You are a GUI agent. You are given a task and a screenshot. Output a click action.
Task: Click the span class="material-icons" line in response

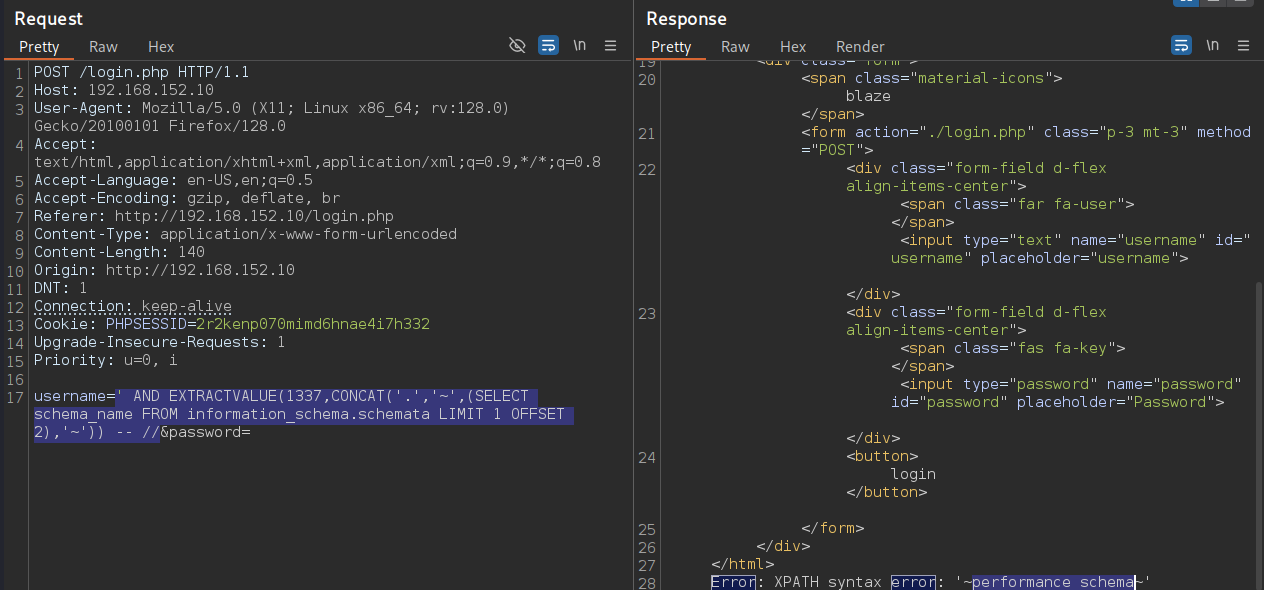pos(931,78)
